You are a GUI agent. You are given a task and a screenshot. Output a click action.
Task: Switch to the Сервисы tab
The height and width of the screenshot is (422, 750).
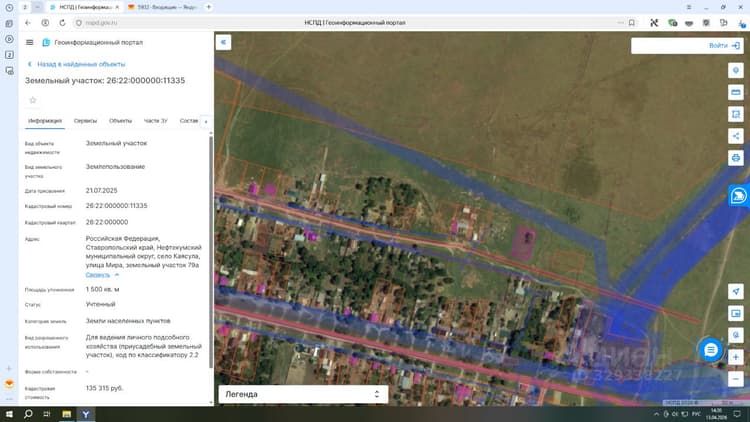[85, 121]
